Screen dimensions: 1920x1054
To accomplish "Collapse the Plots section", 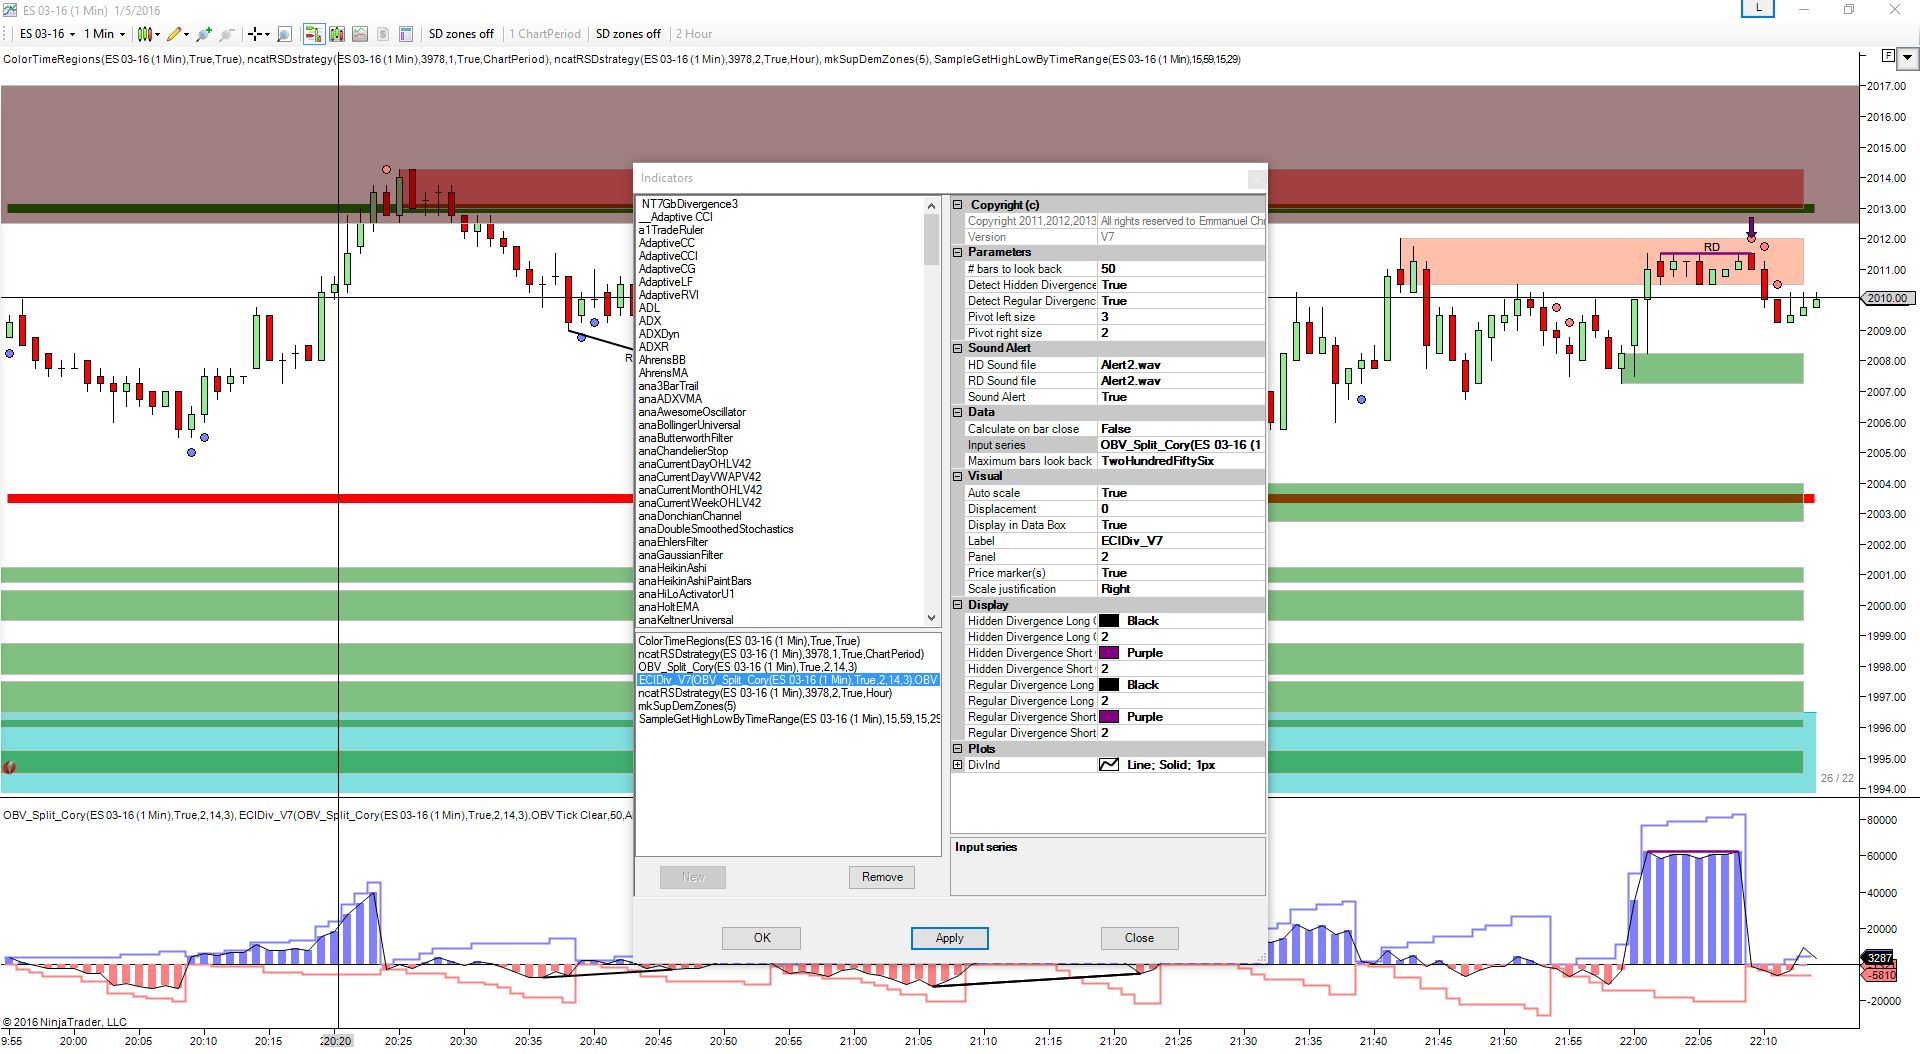I will tap(958, 749).
